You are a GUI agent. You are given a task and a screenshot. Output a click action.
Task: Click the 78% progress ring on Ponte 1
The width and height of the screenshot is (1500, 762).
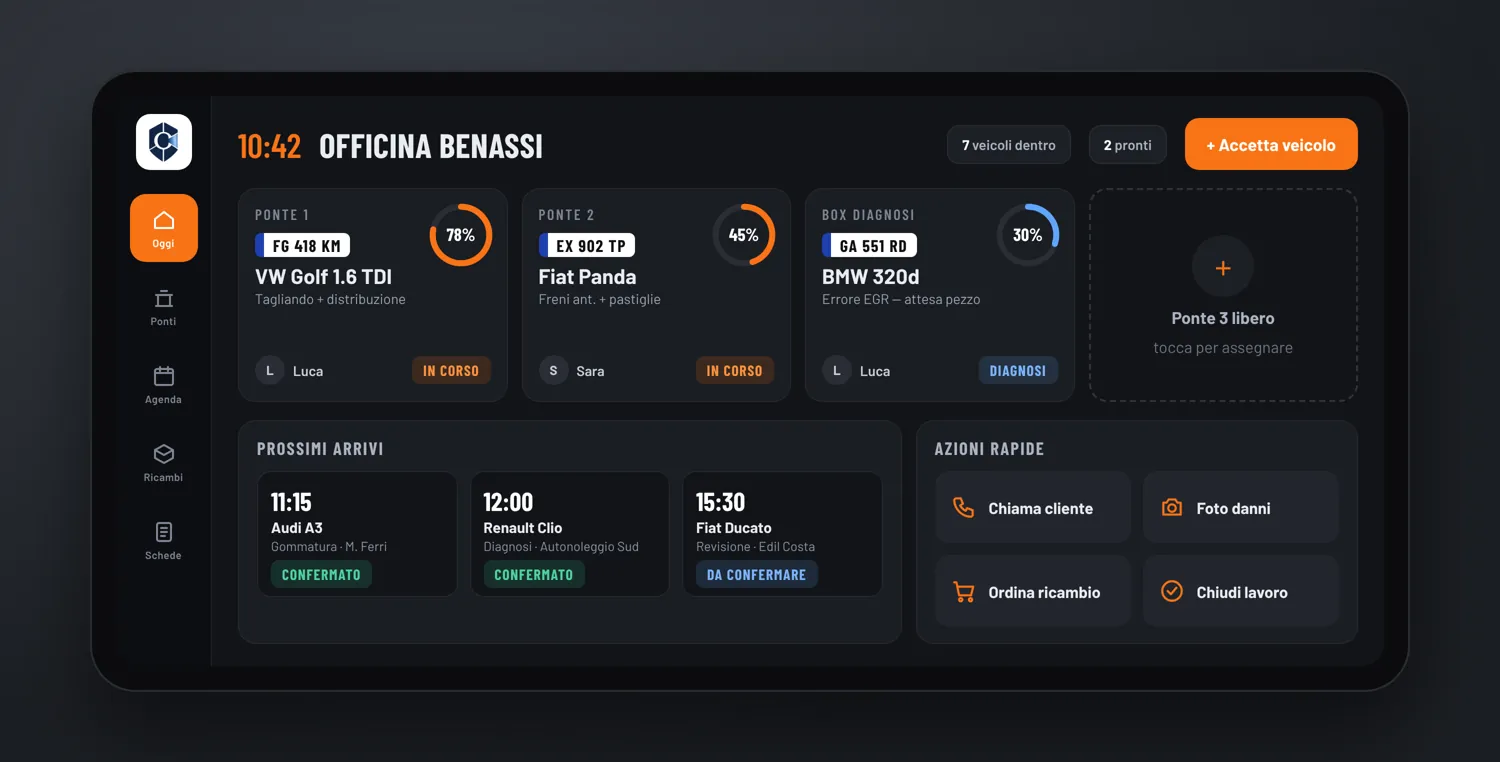(x=461, y=235)
